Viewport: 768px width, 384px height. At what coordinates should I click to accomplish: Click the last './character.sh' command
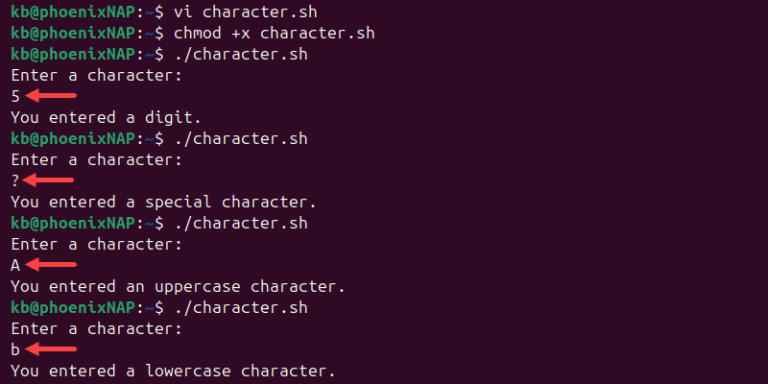point(241,308)
